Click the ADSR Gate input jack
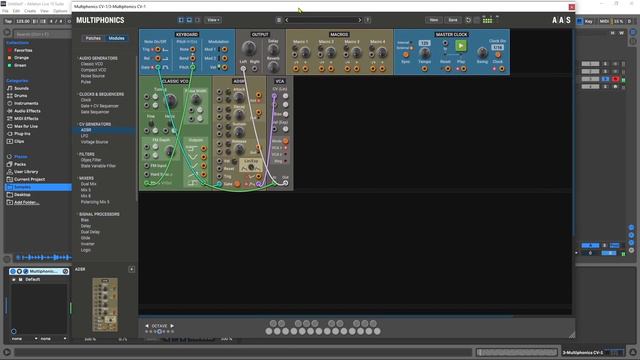Viewport: 640px width, 360px height. [x=220, y=184]
